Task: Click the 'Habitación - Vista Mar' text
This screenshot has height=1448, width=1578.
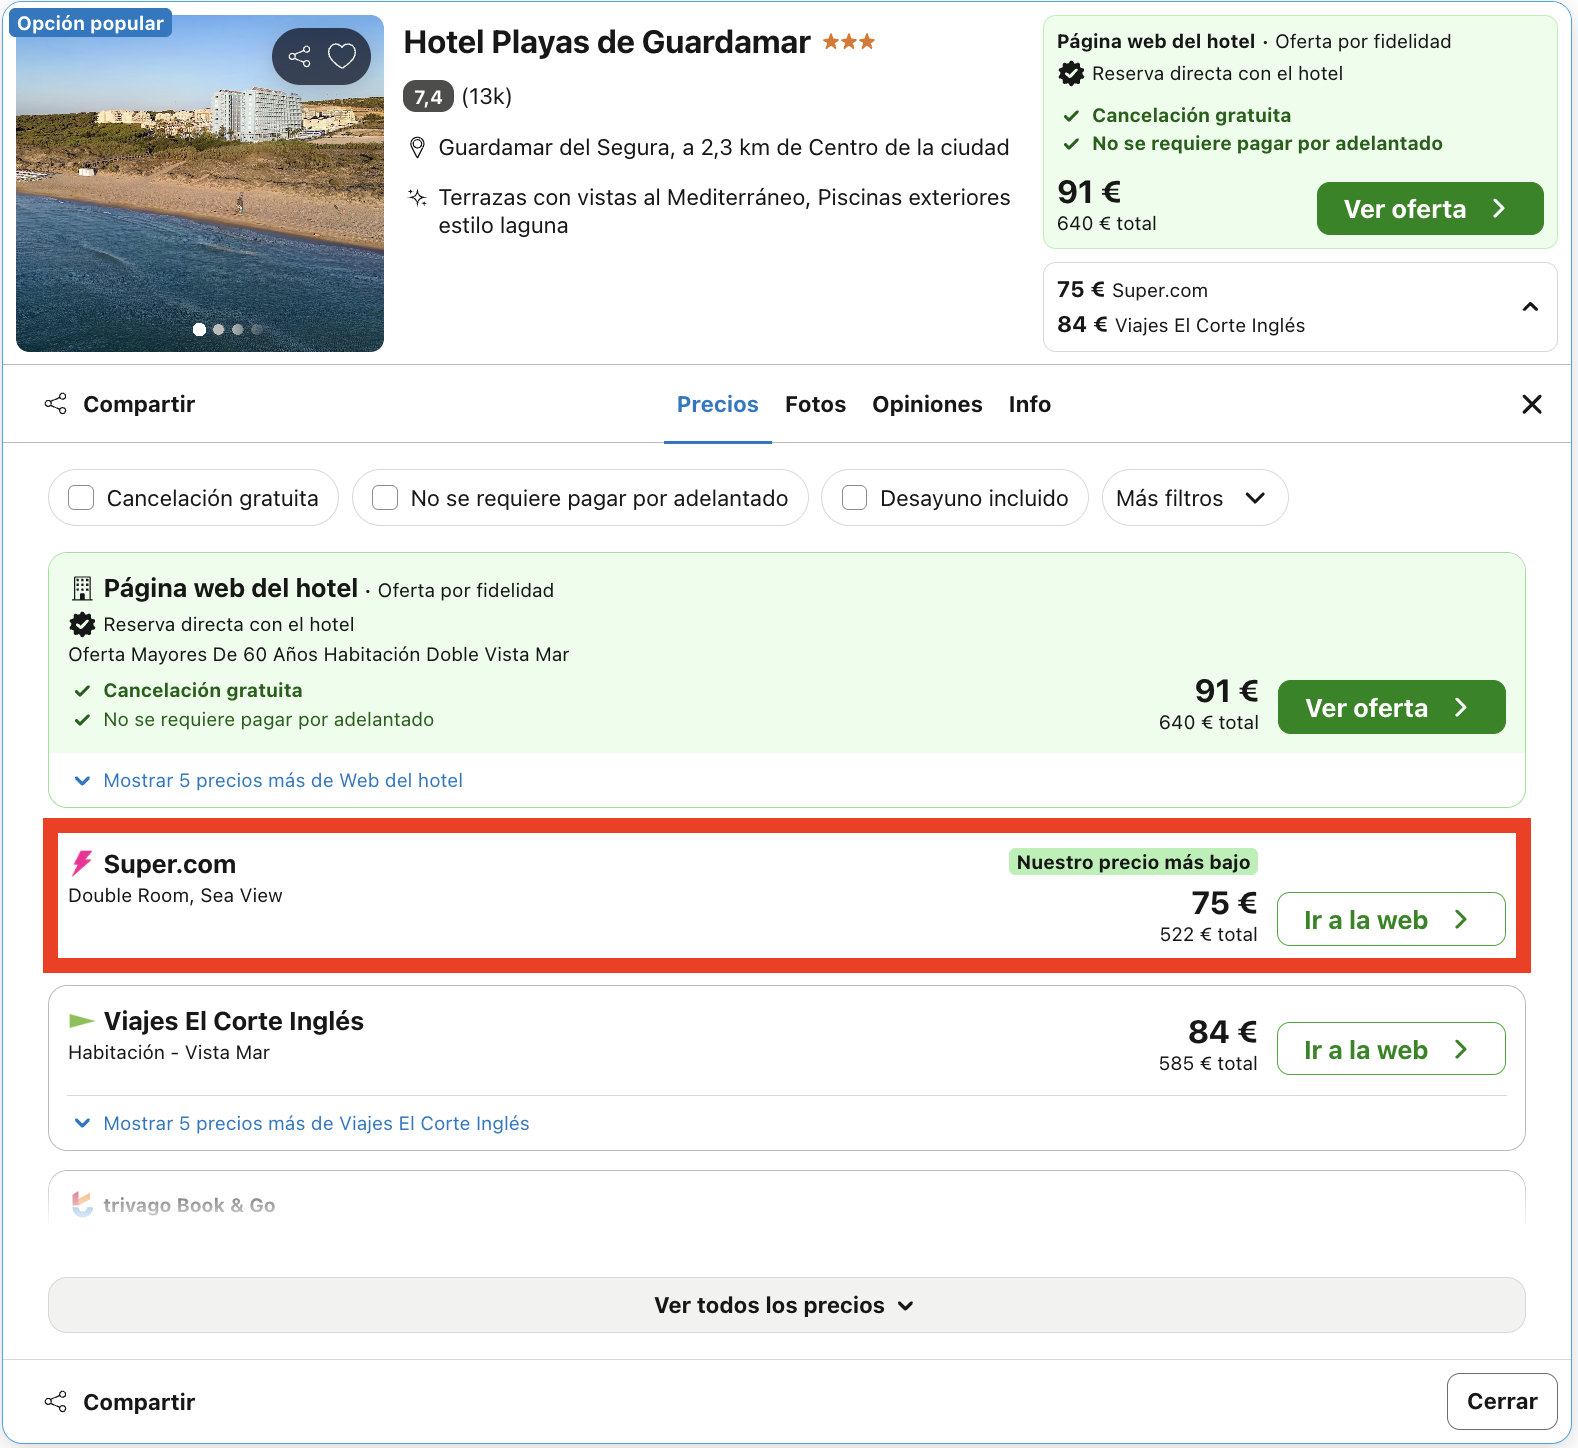Action: tap(169, 1052)
